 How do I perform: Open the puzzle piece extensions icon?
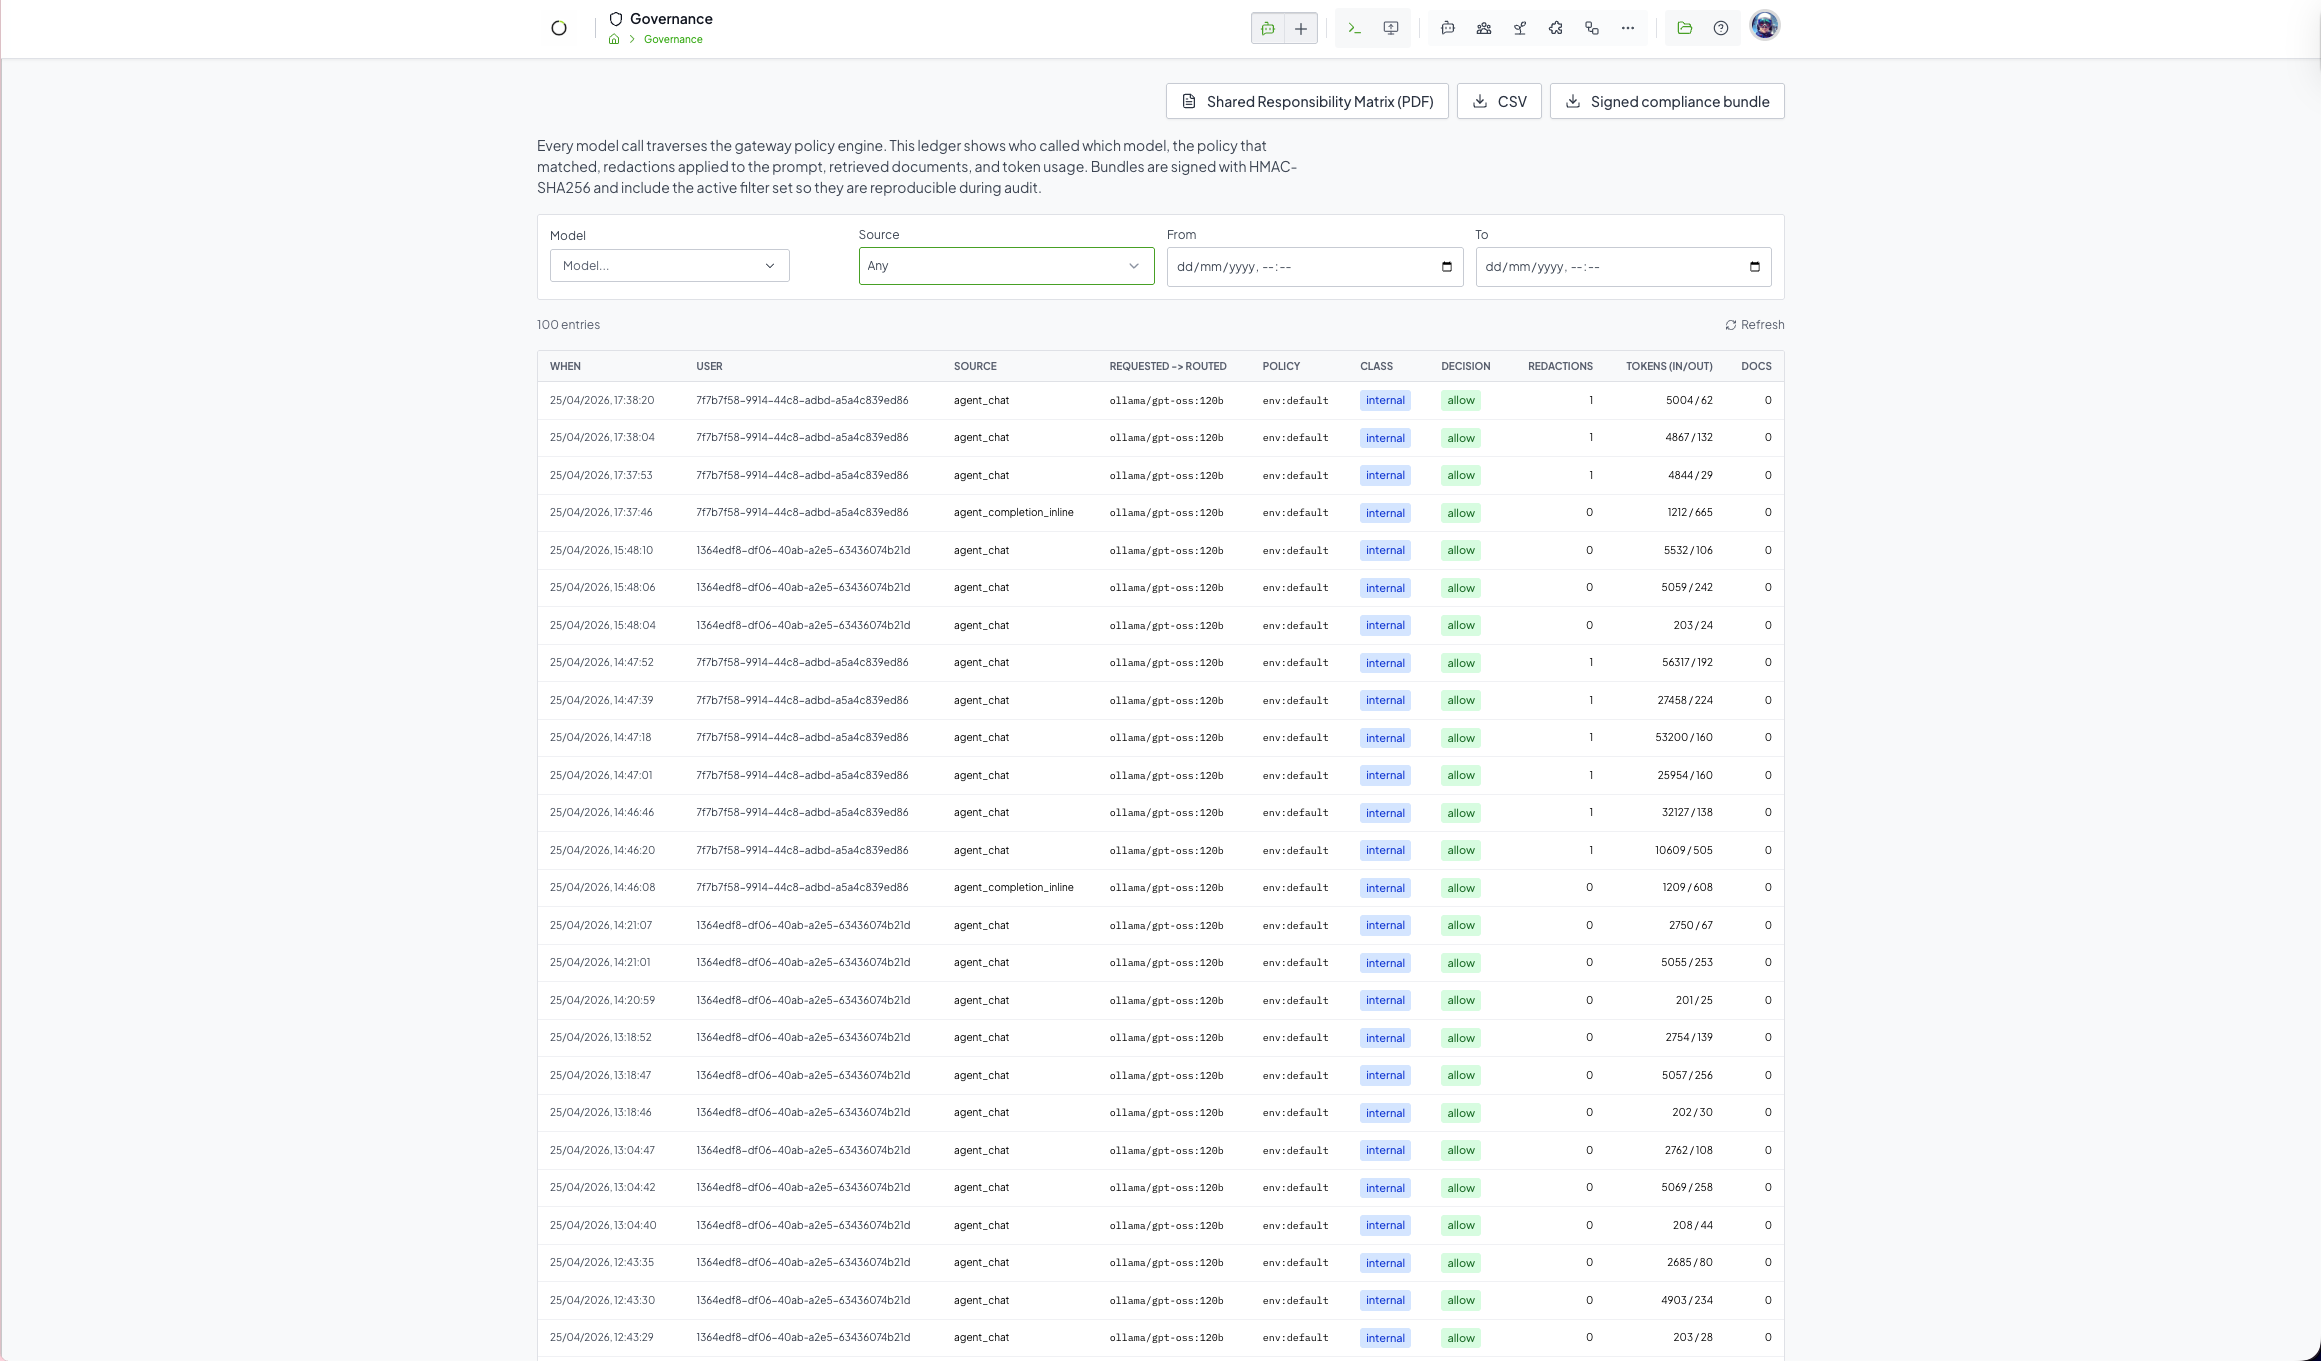click(1556, 28)
